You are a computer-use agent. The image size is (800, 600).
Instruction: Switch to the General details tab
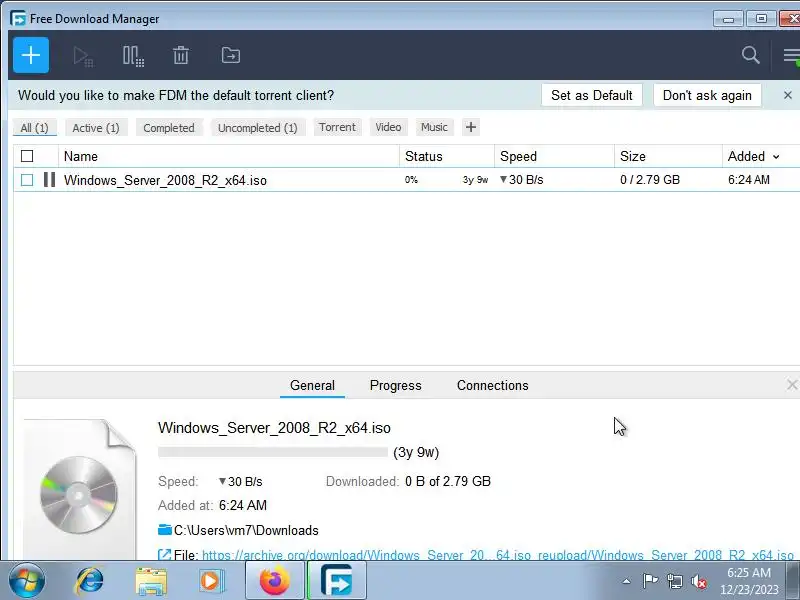(x=312, y=385)
